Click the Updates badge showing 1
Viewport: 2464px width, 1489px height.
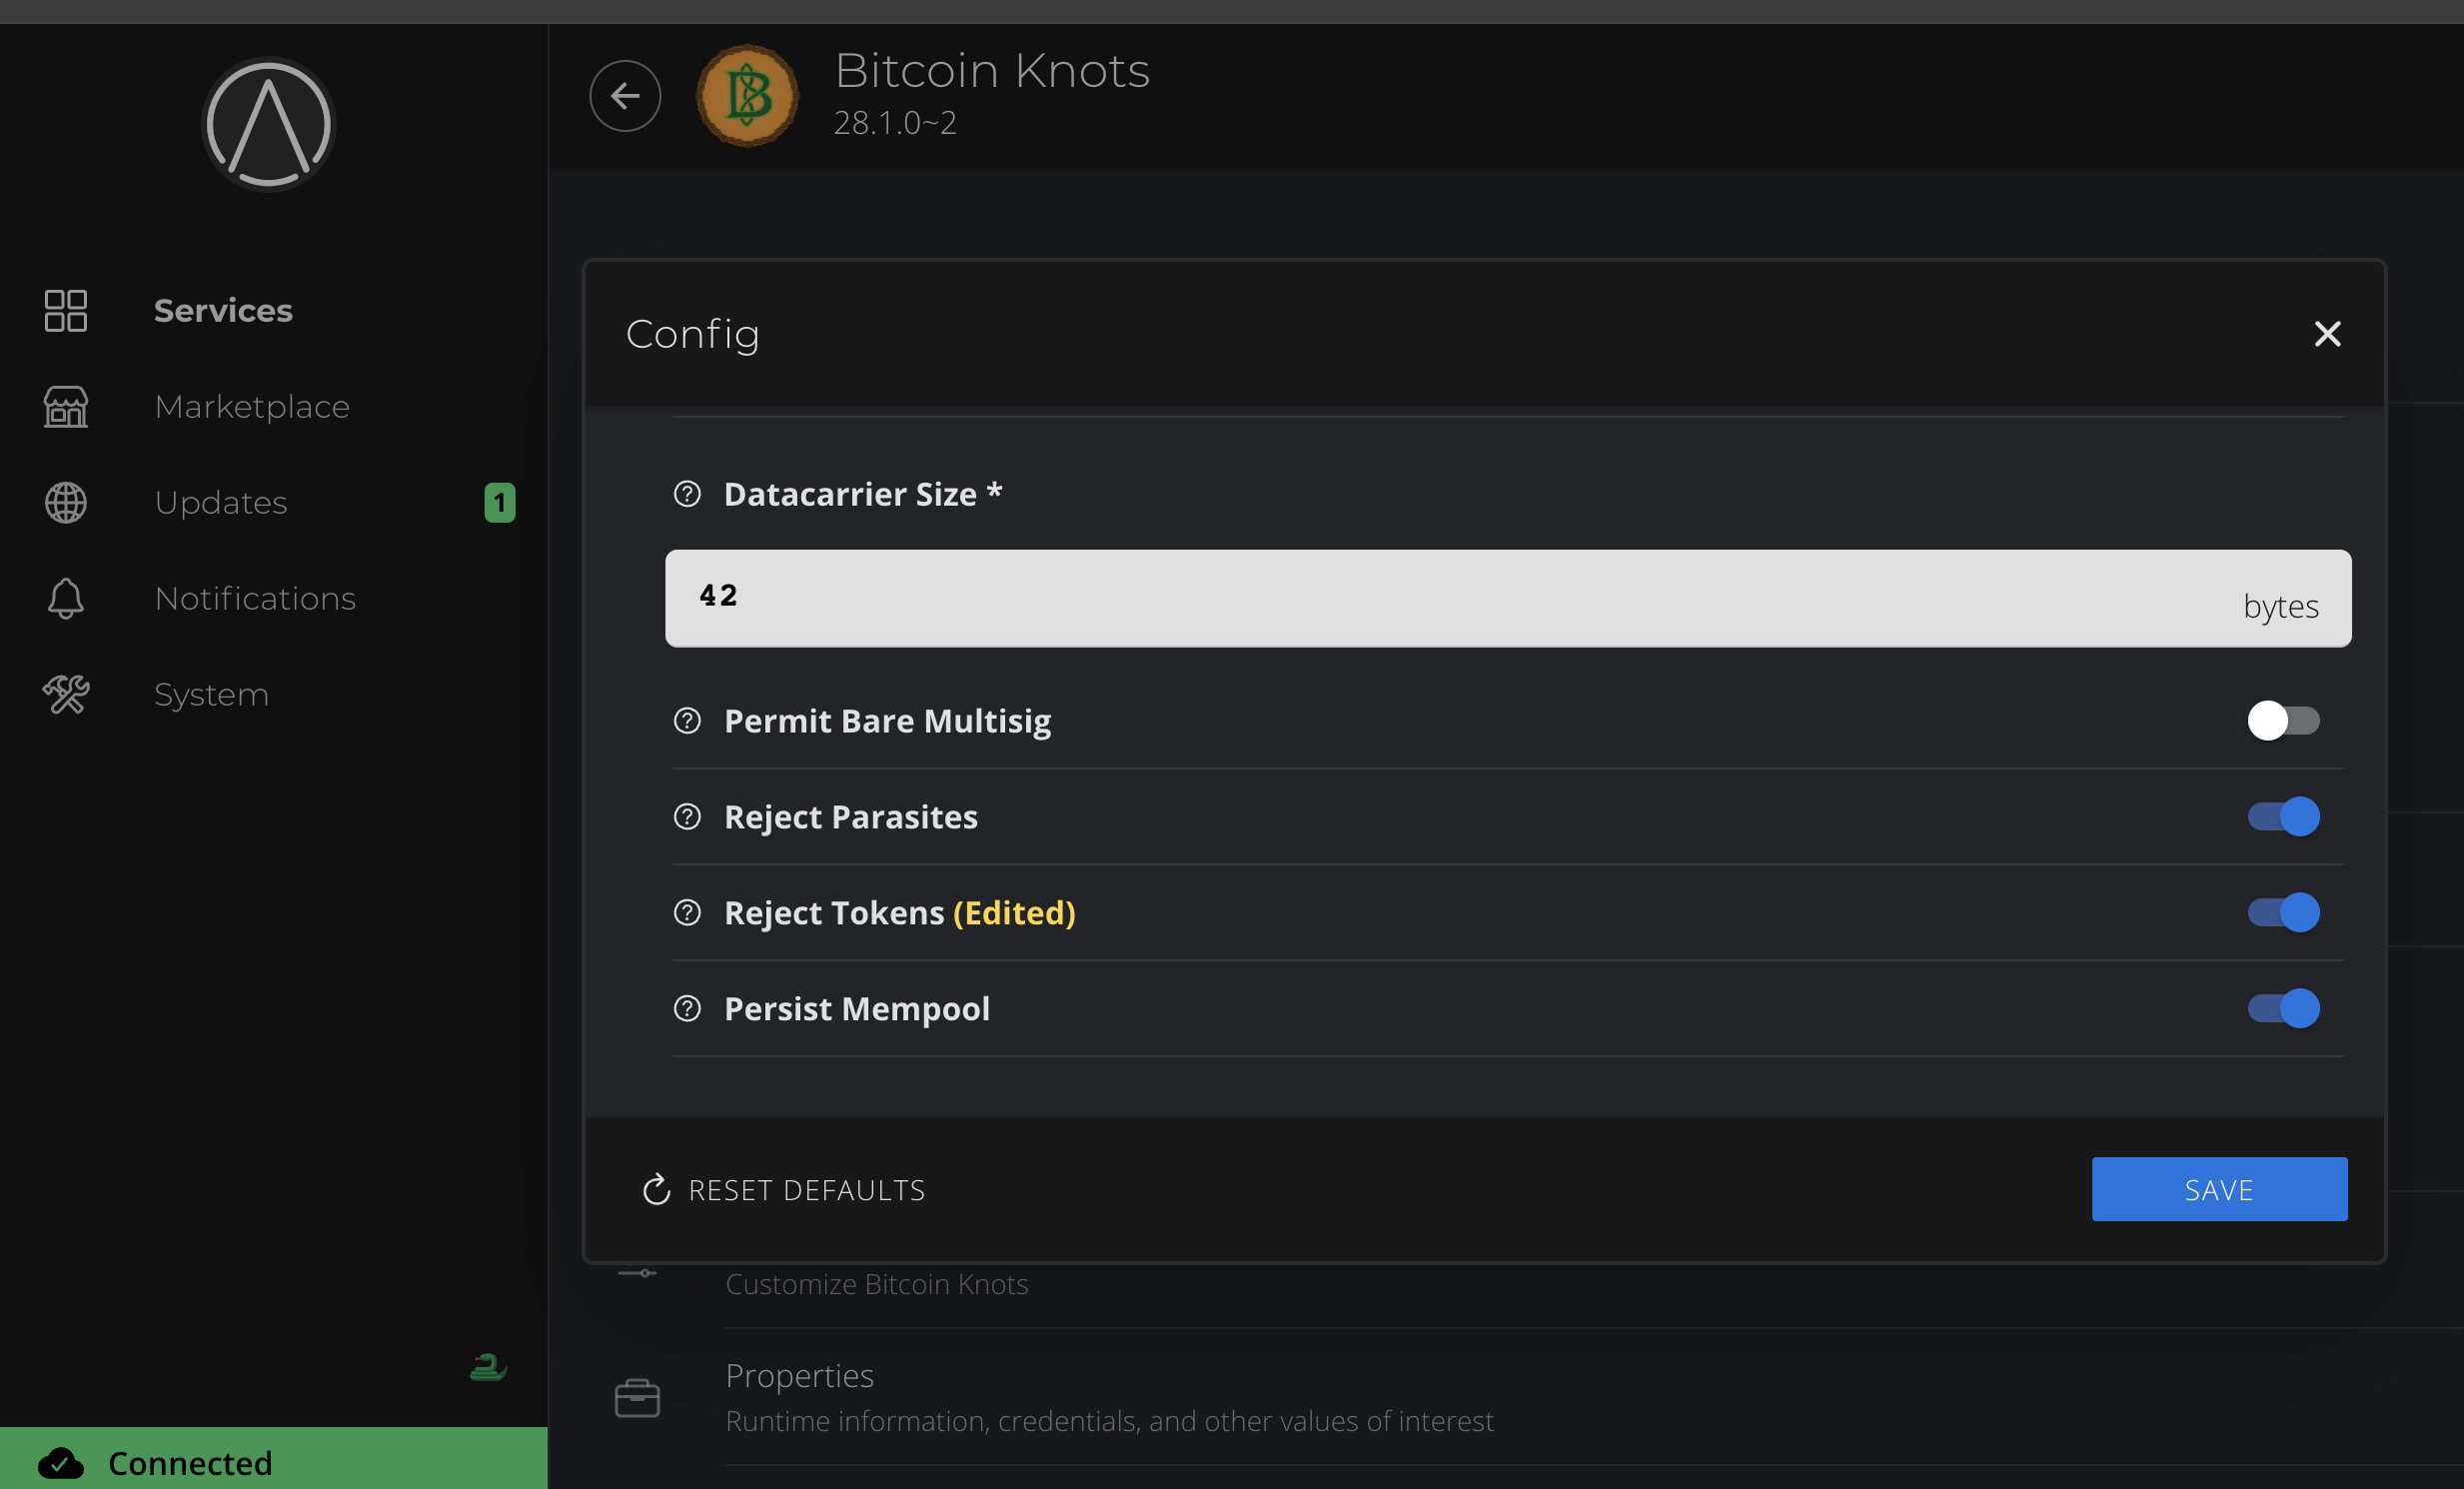[x=500, y=503]
